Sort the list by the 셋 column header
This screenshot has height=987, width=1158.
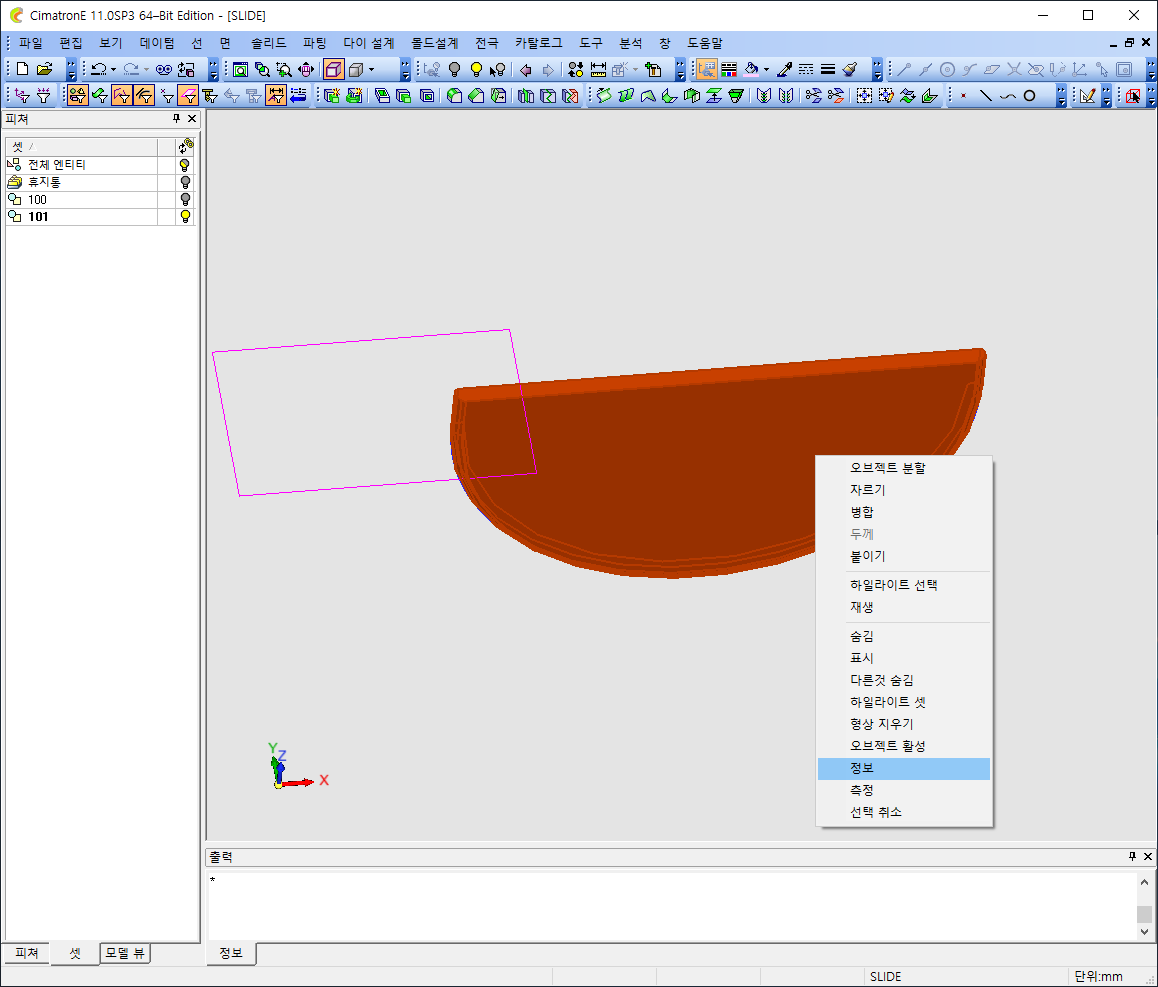(x=81, y=147)
